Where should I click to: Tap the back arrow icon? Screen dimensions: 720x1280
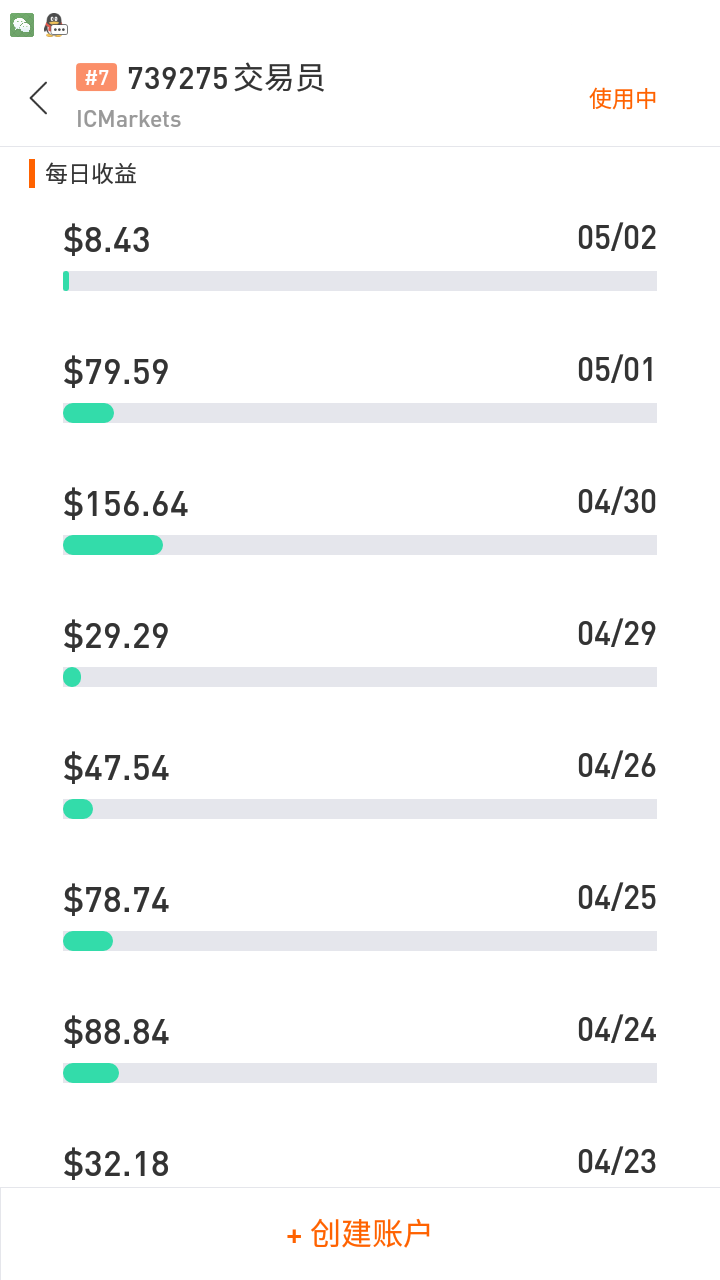(39, 98)
